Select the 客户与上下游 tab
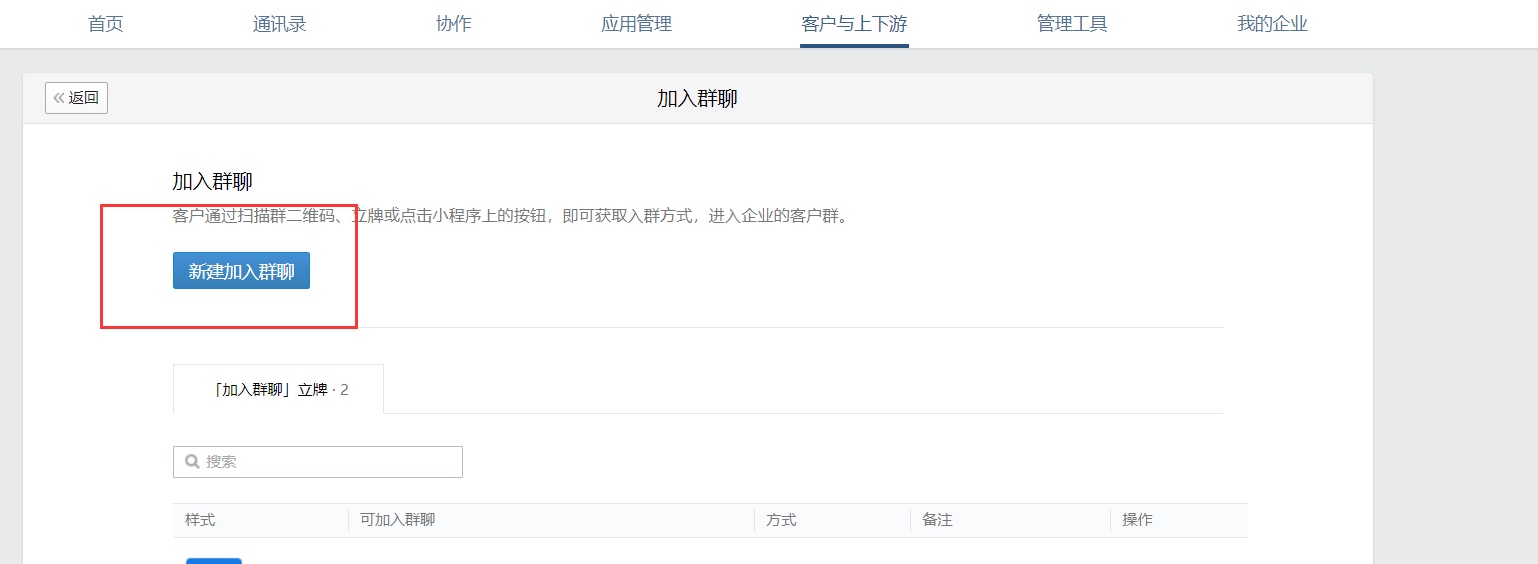The width and height of the screenshot is (1538, 564). point(854,24)
